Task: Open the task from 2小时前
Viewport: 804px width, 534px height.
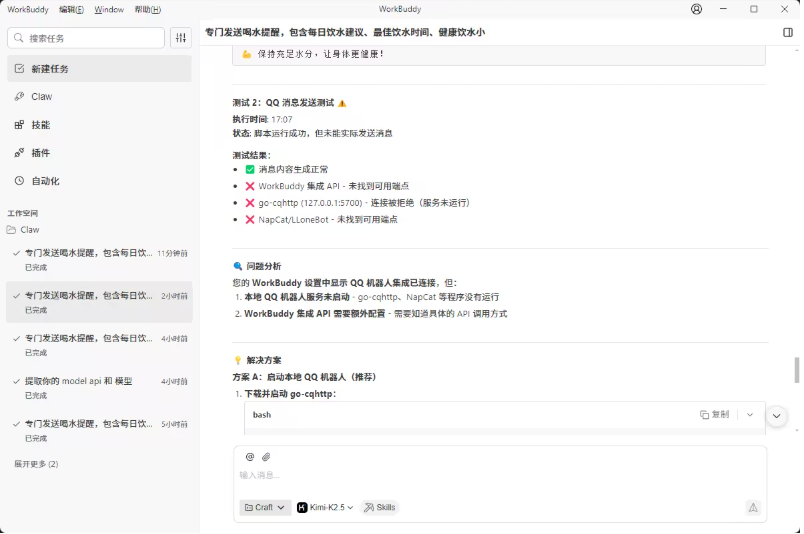Action: tap(99, 302)
